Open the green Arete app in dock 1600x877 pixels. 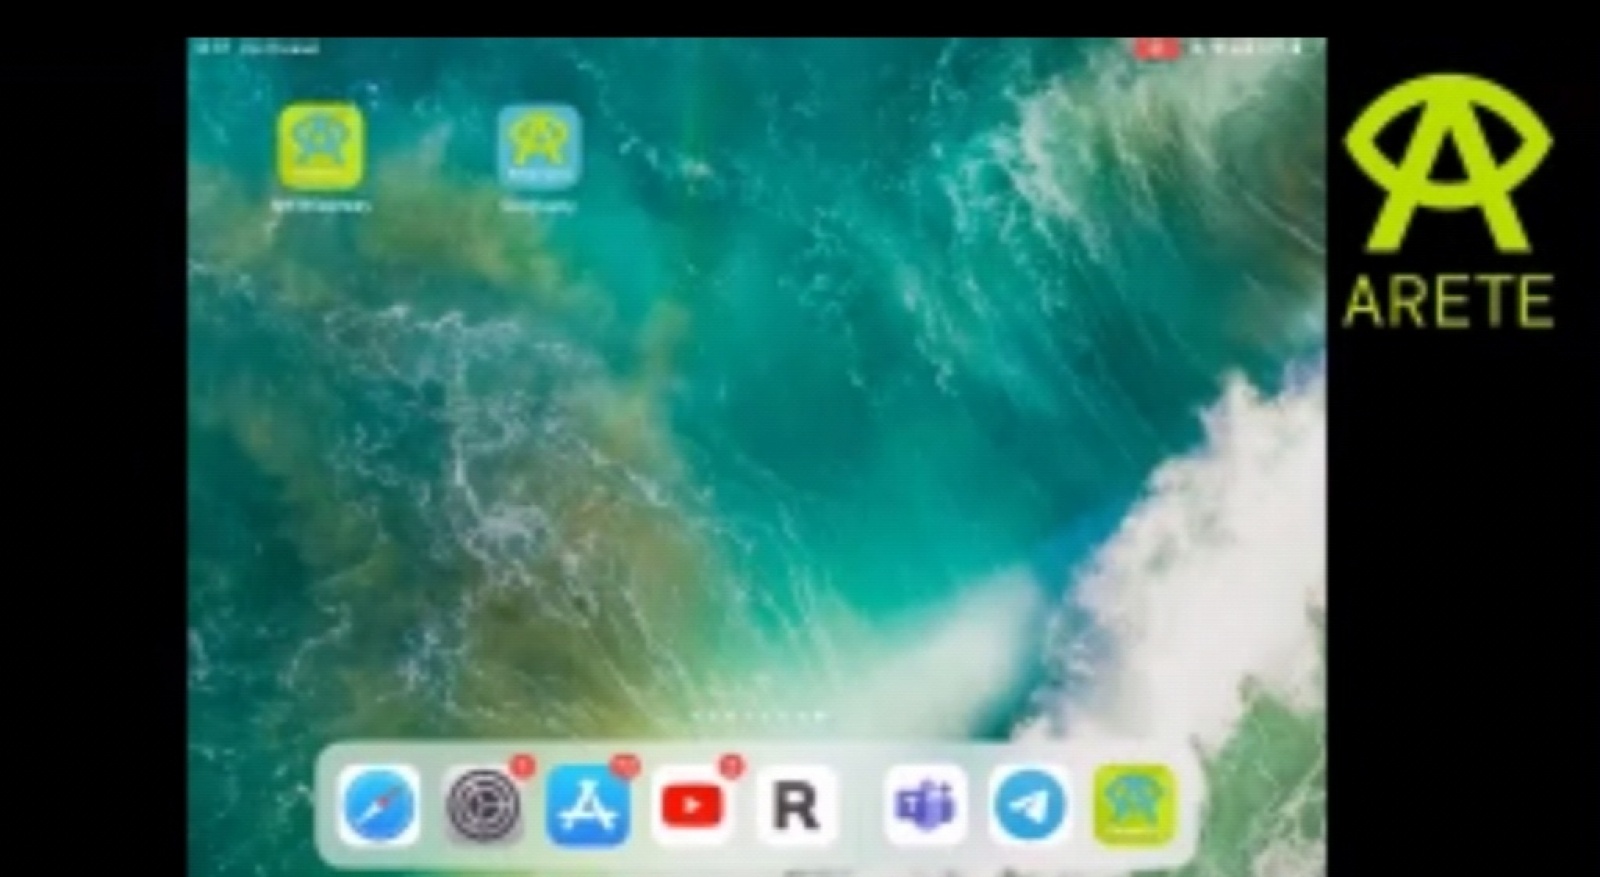[x=1133, y=804]
